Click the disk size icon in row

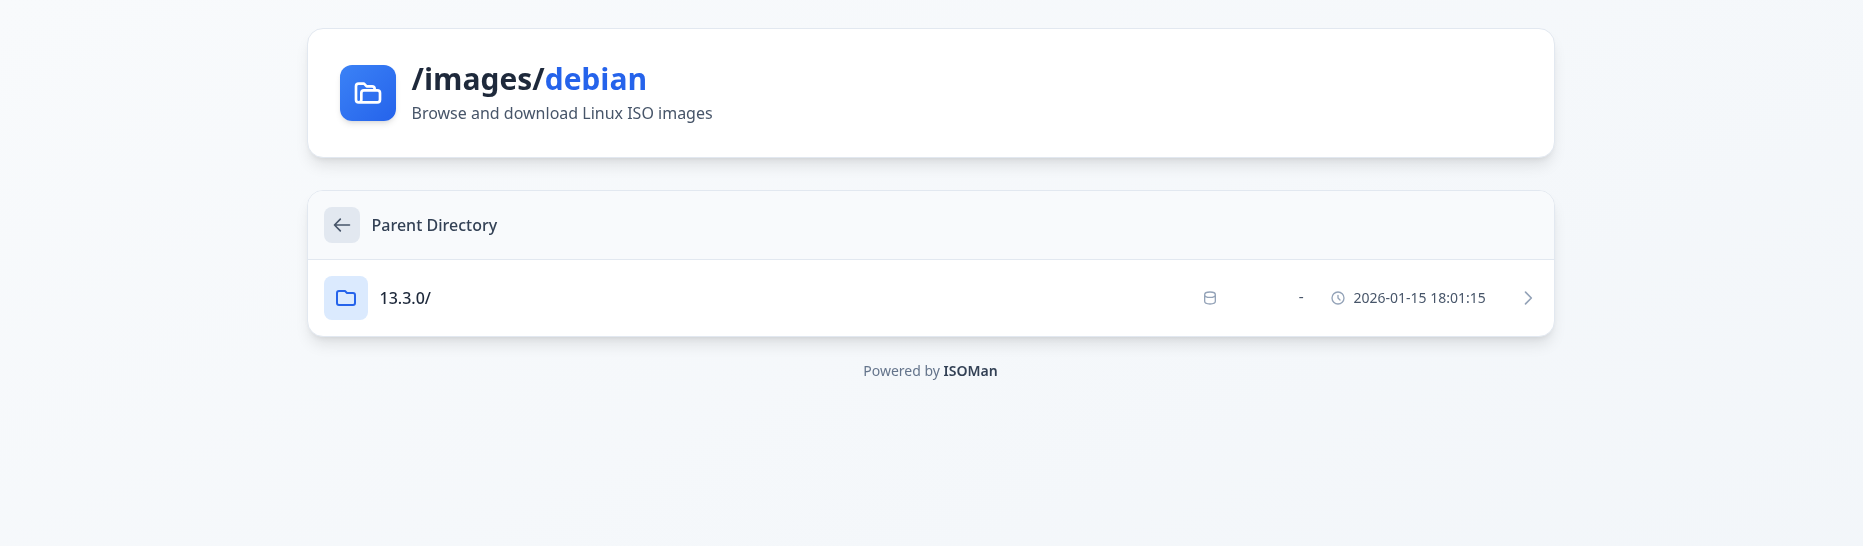pyautogui.click(x=1210, y=298)
